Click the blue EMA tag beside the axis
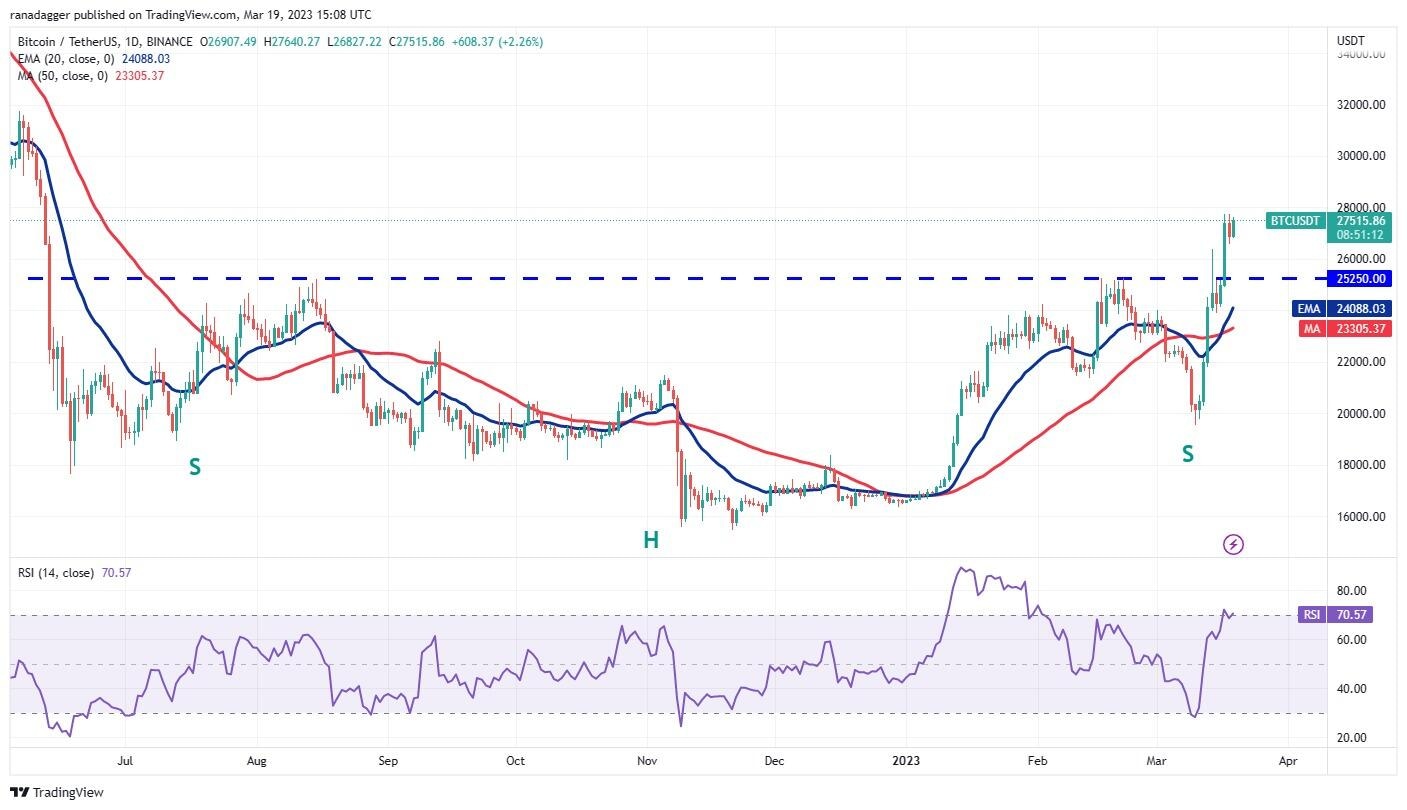Viewport: 1407px width, 810px height. coord(1309,309)
